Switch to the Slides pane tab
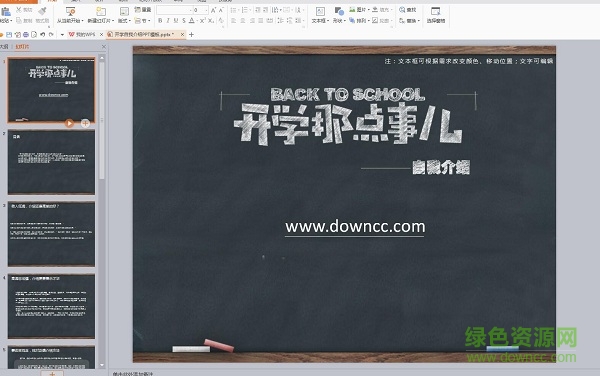 22,47
